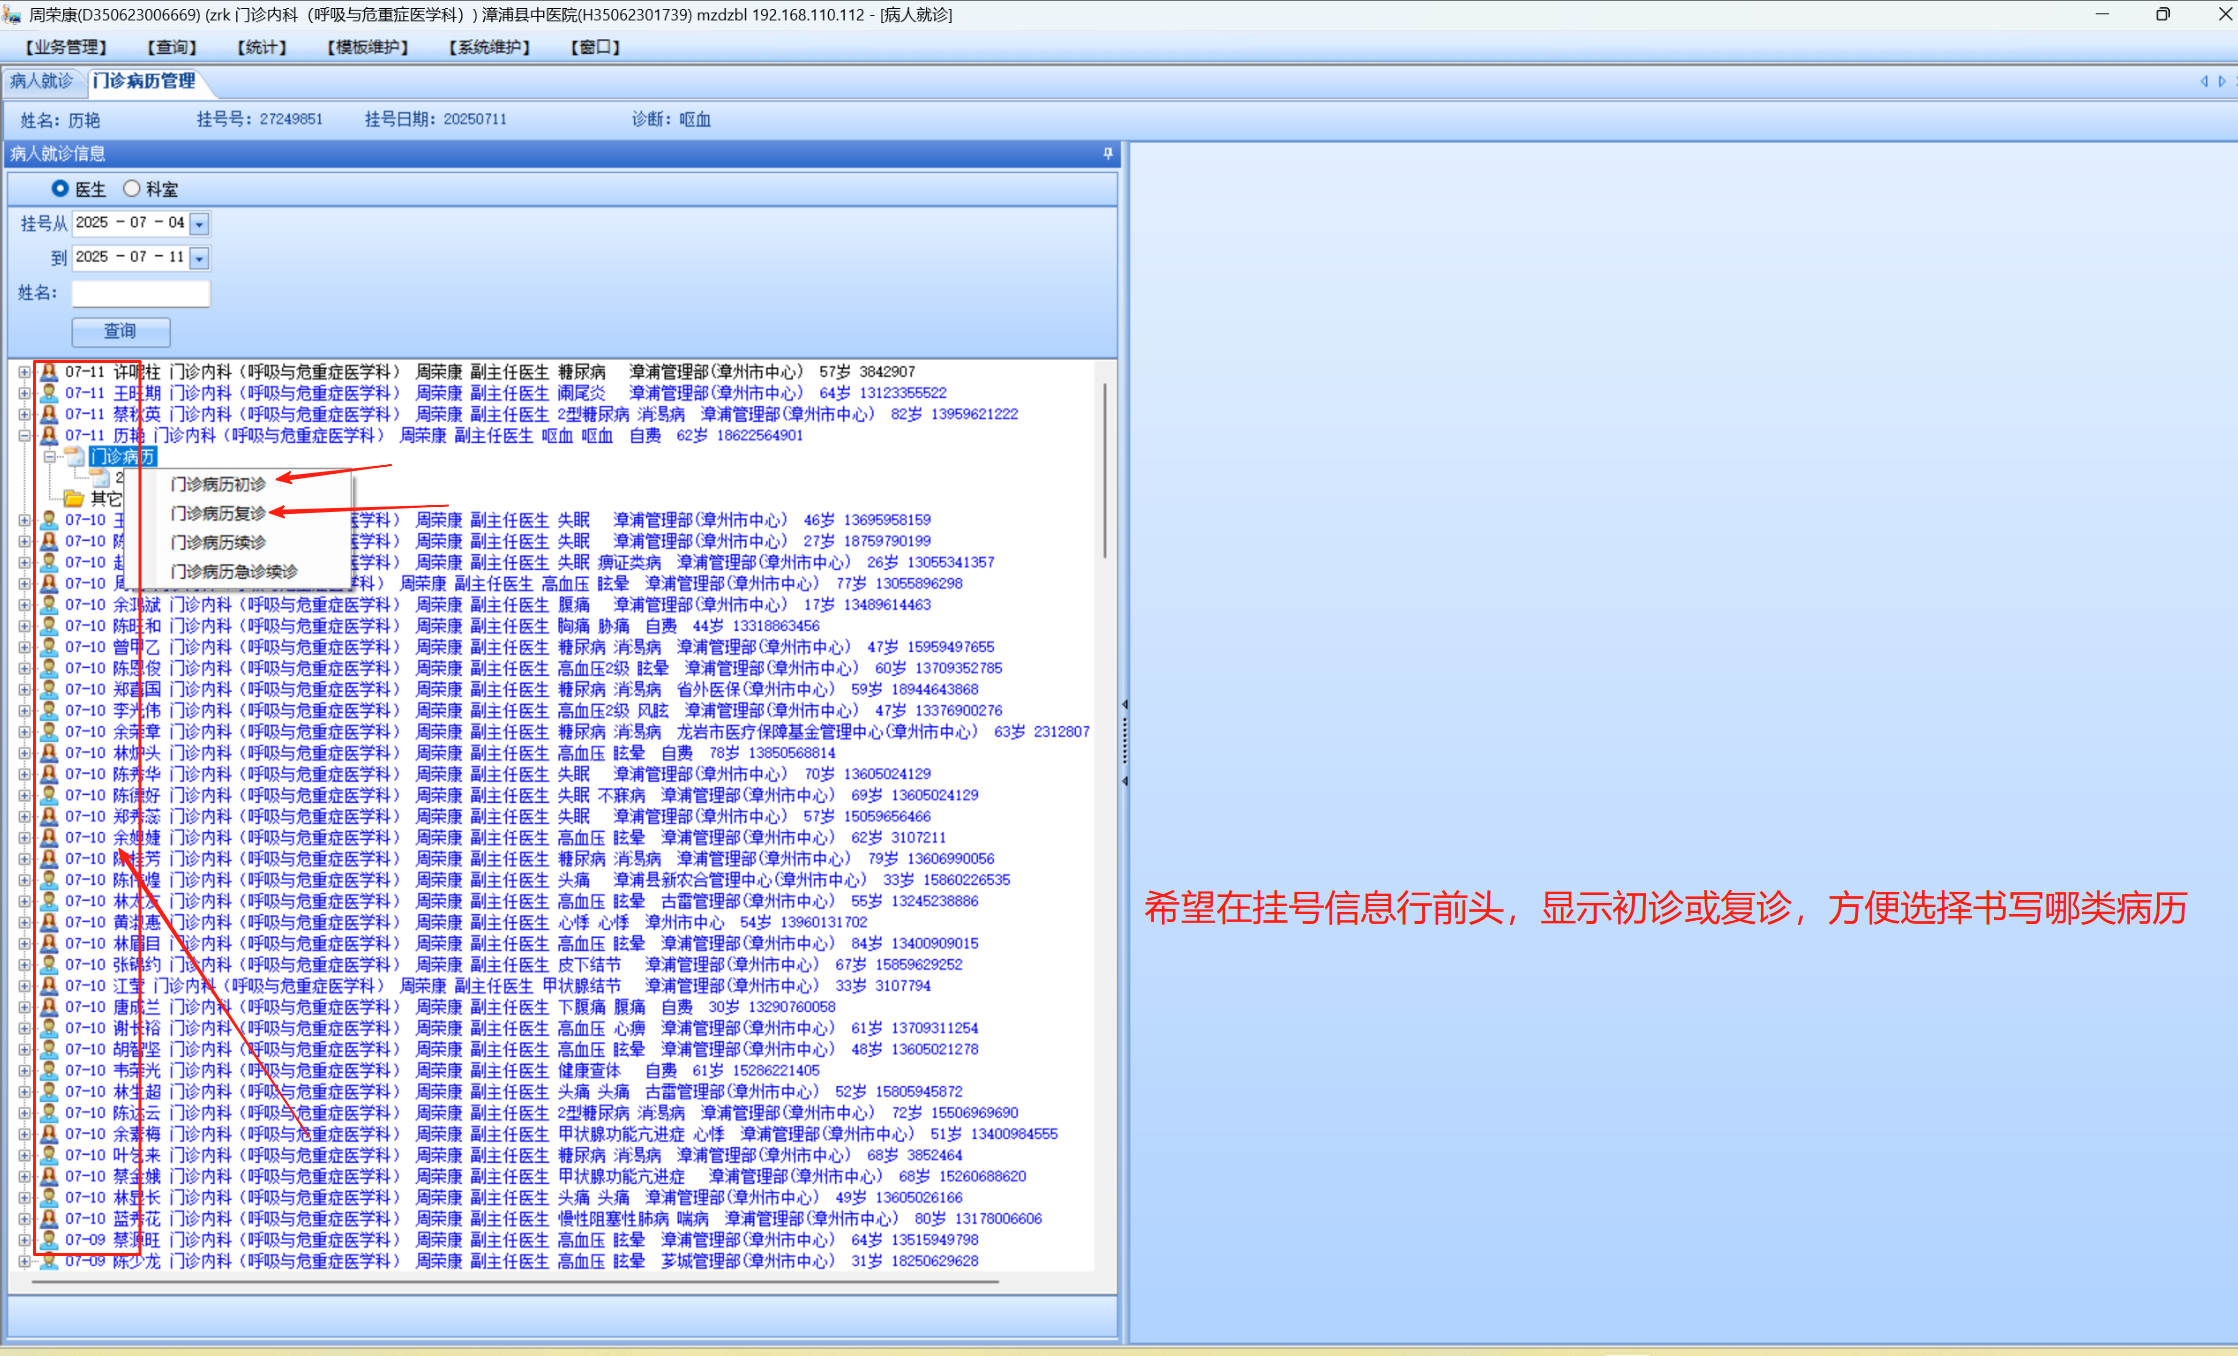Choose 门诊病历复诊 from context menu
The height and width of the screenshot is (1356, 2238).
point(218,513)
